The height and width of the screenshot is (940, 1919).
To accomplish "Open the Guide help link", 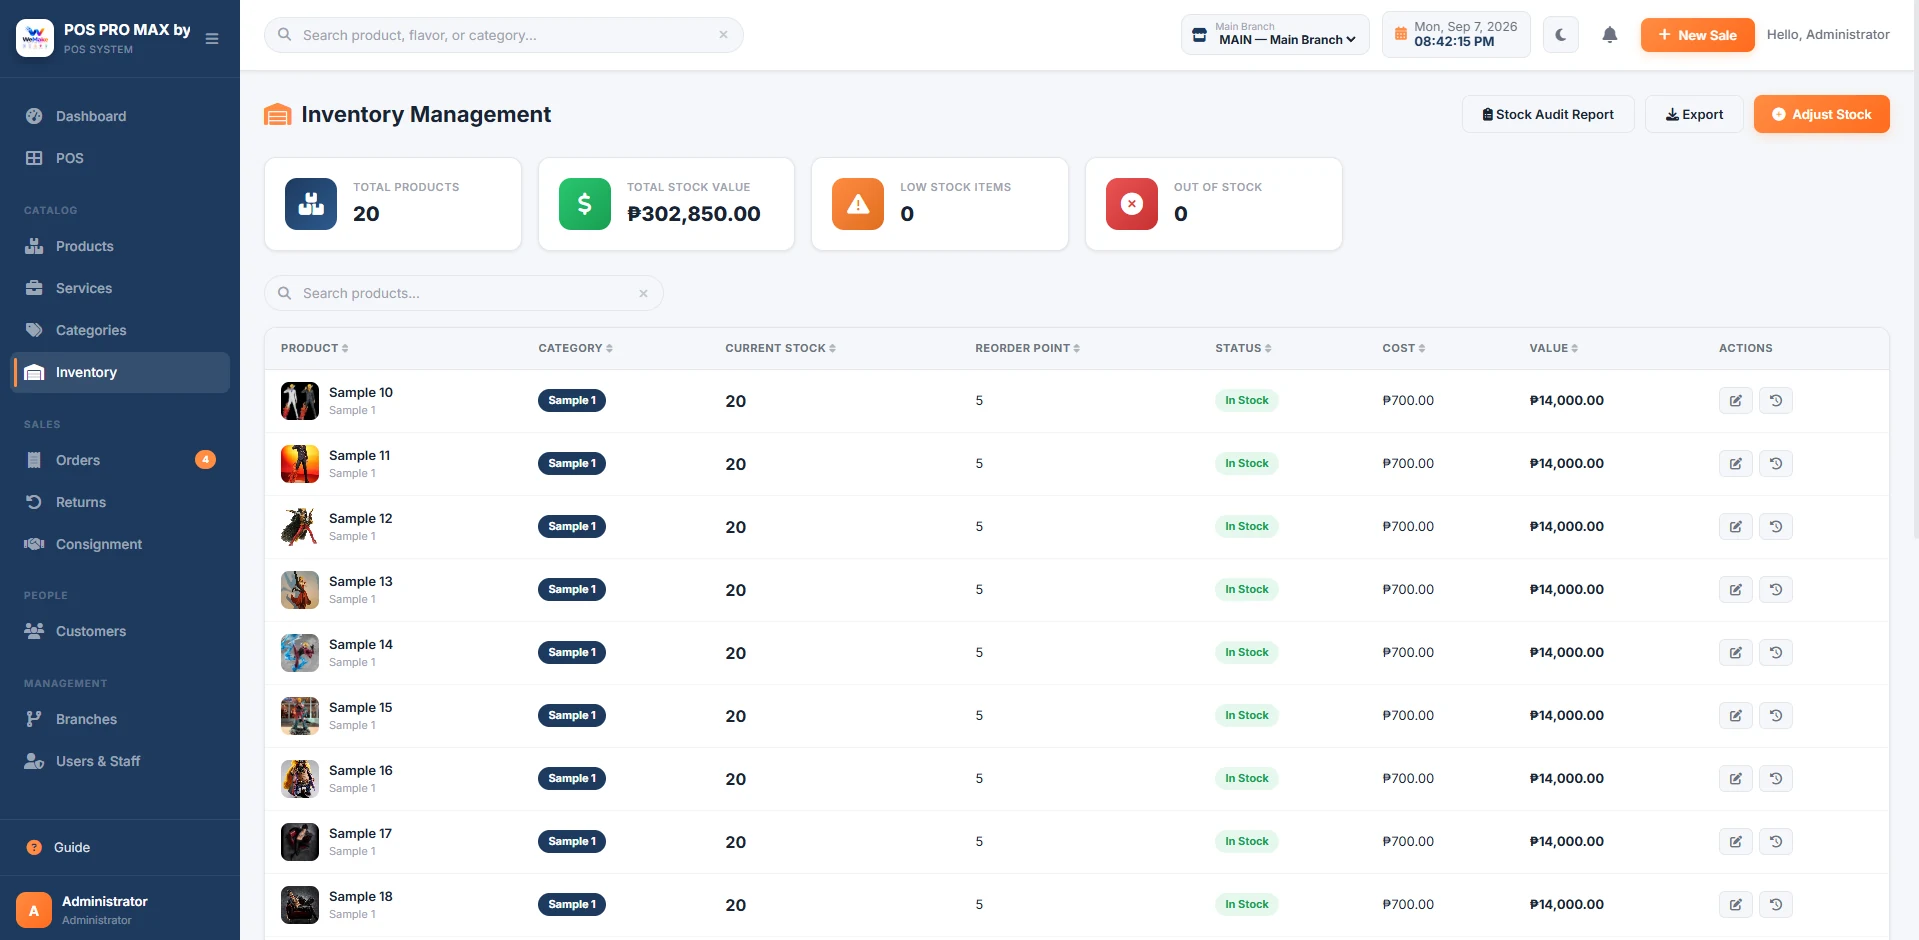I will point(120,847).
